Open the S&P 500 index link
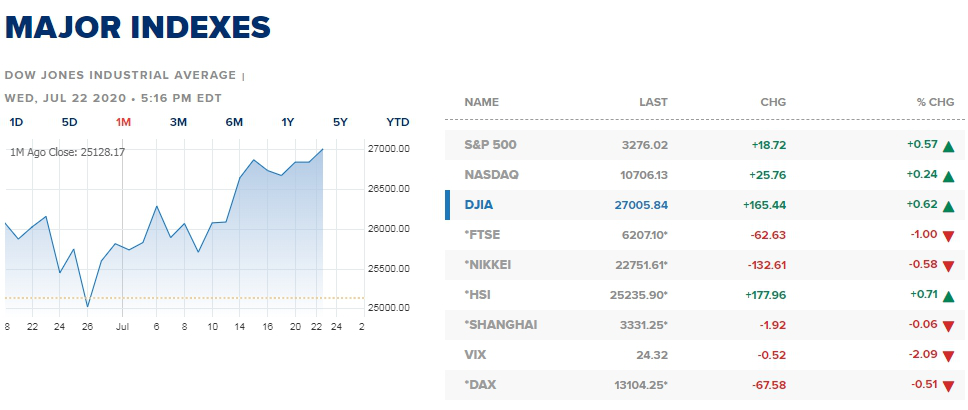Screen dimensions: 968x410 pyautogui.click(x=490, y=145)
